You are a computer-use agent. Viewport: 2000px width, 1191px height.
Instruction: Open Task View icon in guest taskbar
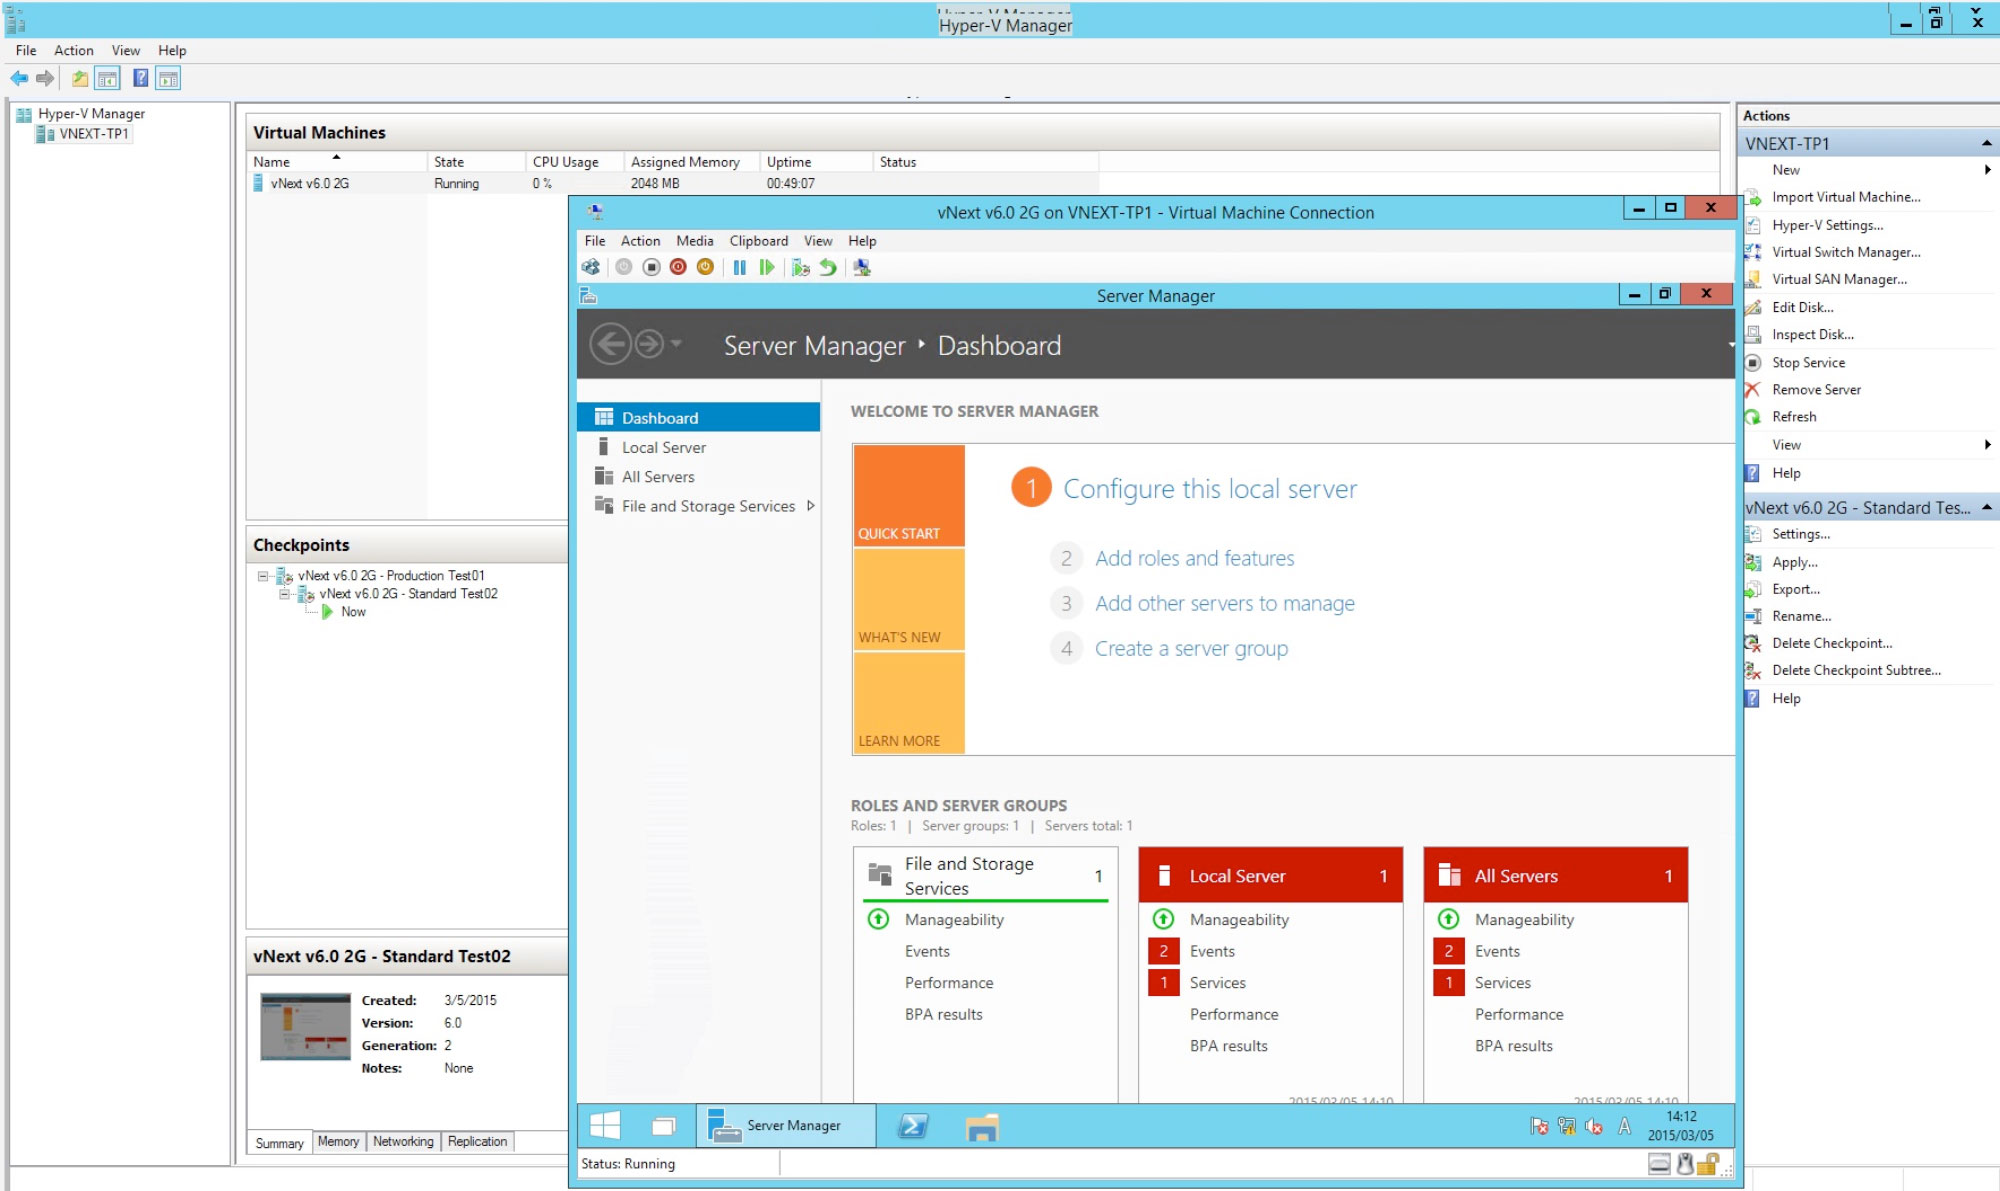[x=663, y=1126]
